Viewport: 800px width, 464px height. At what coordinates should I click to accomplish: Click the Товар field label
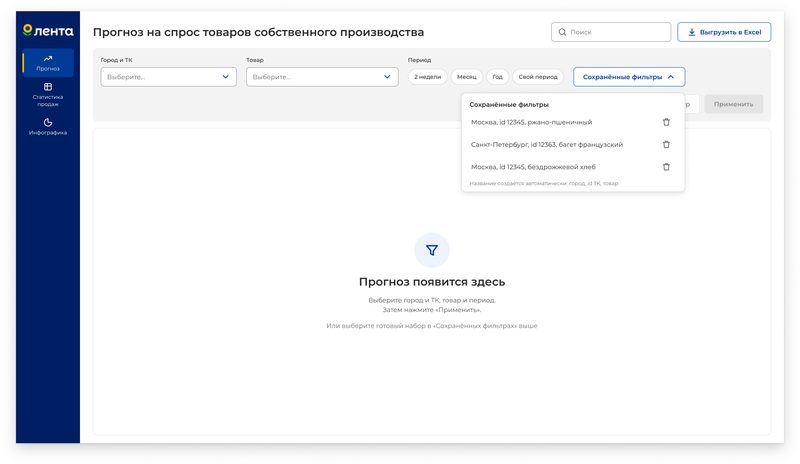(x=255, y=60)
